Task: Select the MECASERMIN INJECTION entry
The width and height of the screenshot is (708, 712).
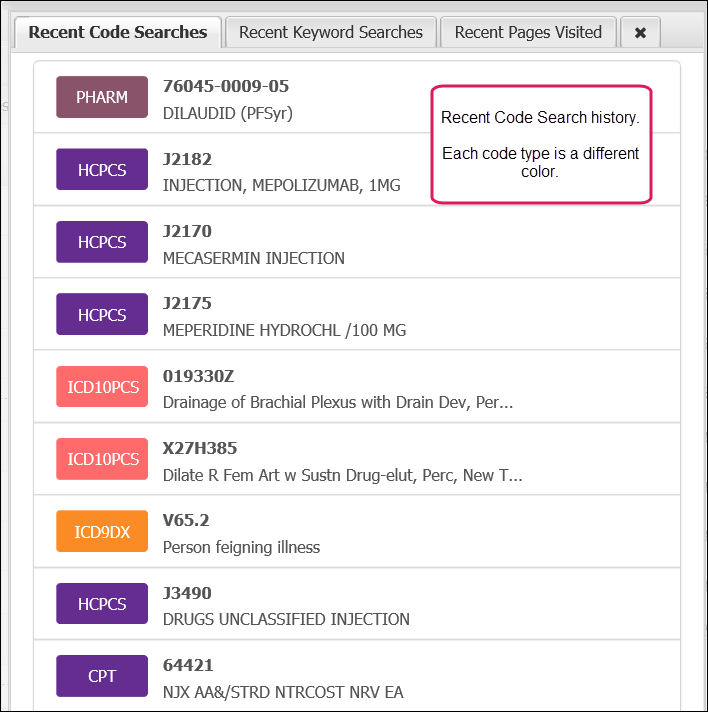Action: click(253, 258)
